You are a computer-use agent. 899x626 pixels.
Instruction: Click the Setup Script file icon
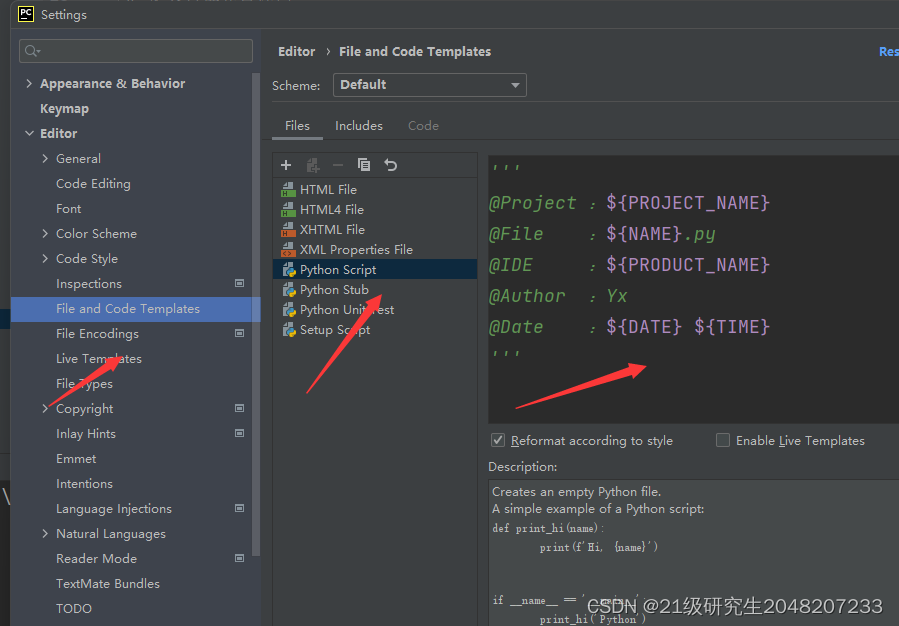(x=289, y=330)
